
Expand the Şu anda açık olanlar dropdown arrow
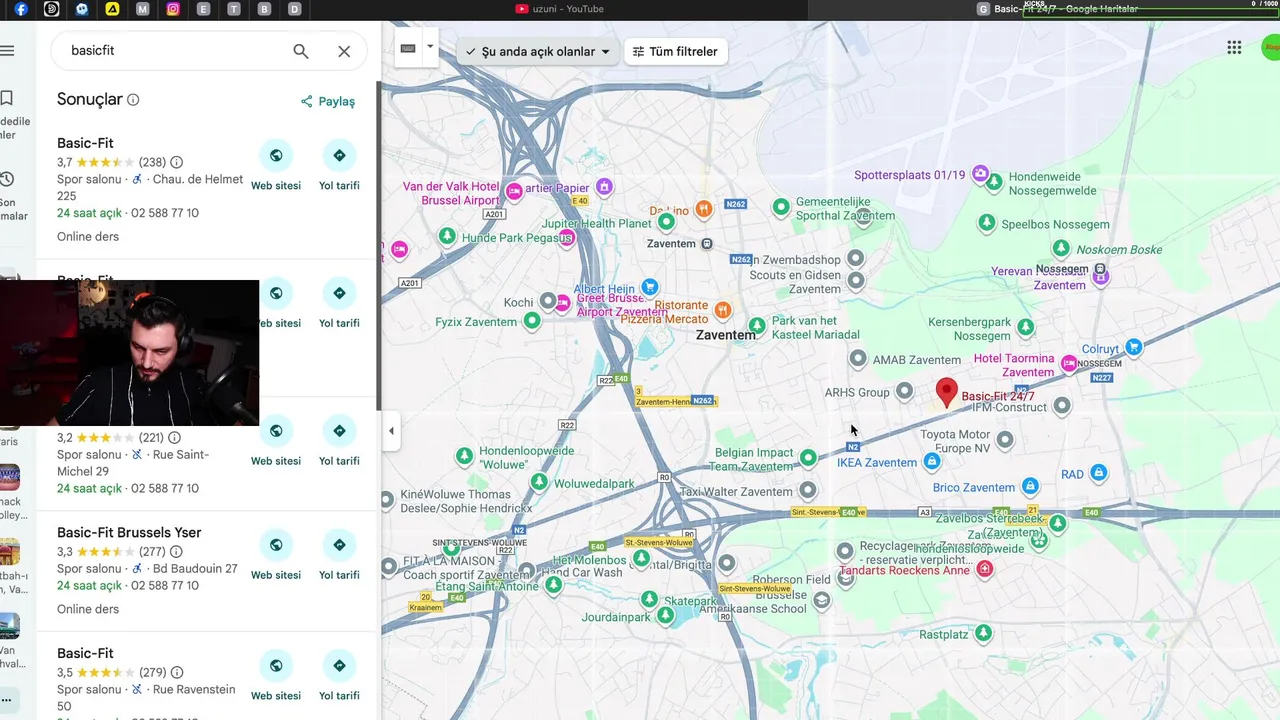pyautogui.click(x=605, y=52)
